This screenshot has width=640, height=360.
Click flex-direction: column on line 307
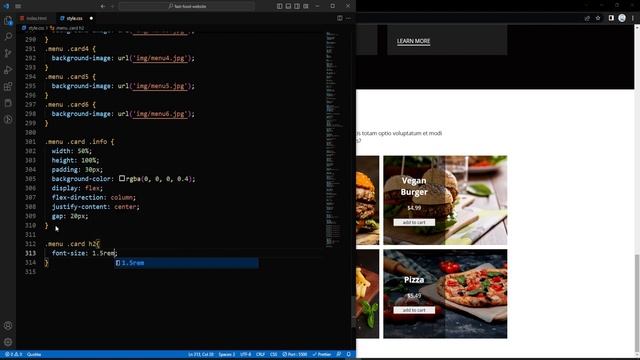click(93, 198)
